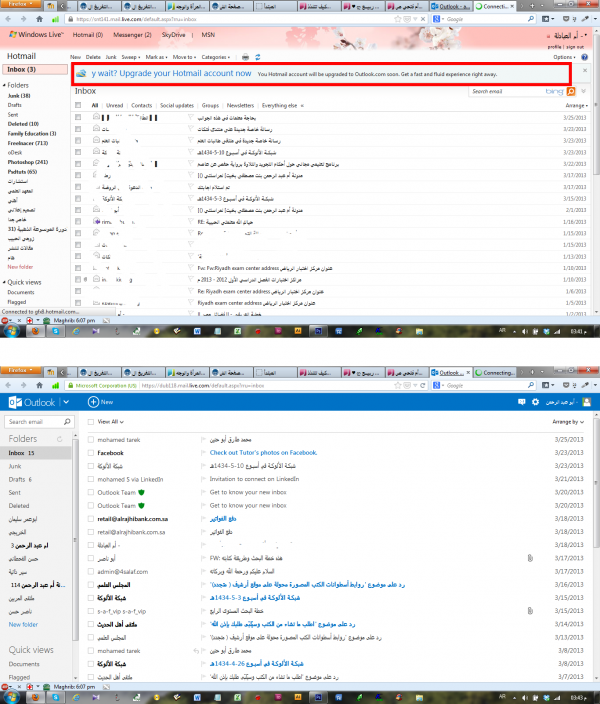Tick the s-a-f_vip message checkbox

pos(91,611)
